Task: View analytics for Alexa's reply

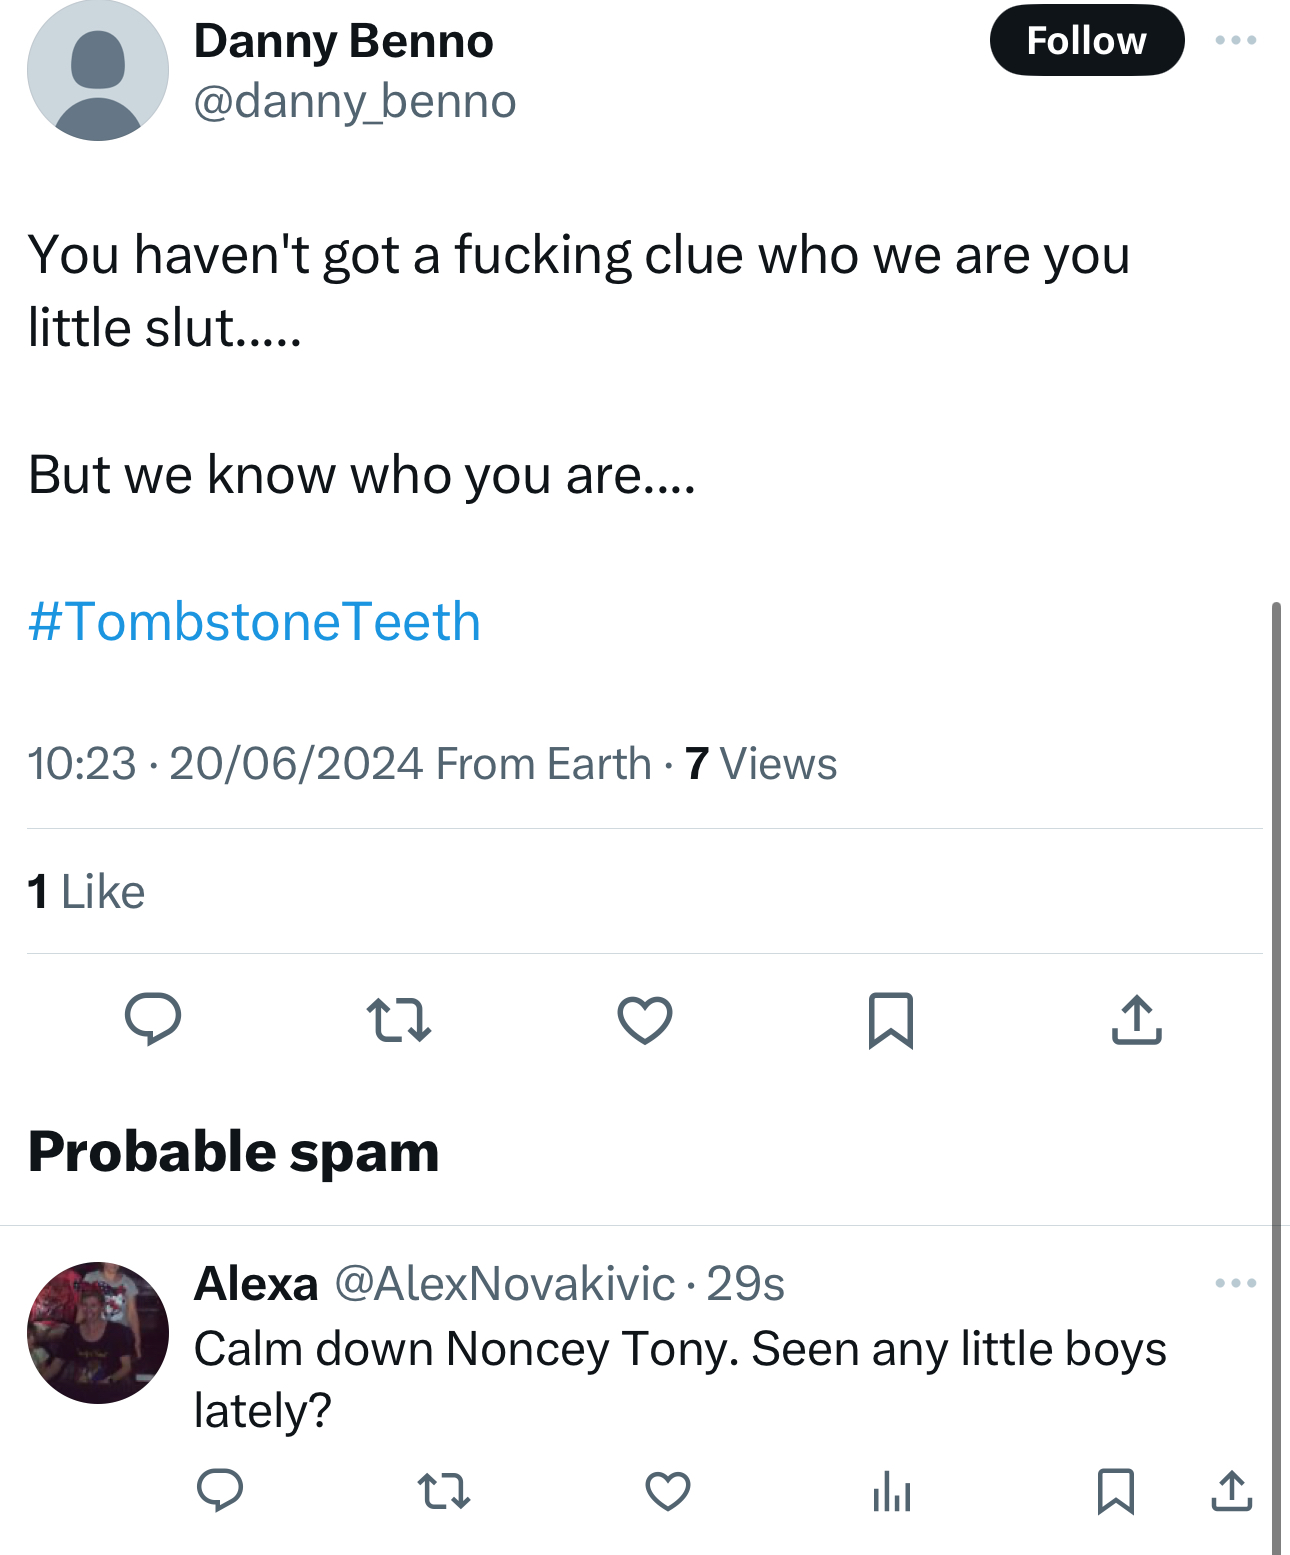Action: click(x=892, y=1493)
